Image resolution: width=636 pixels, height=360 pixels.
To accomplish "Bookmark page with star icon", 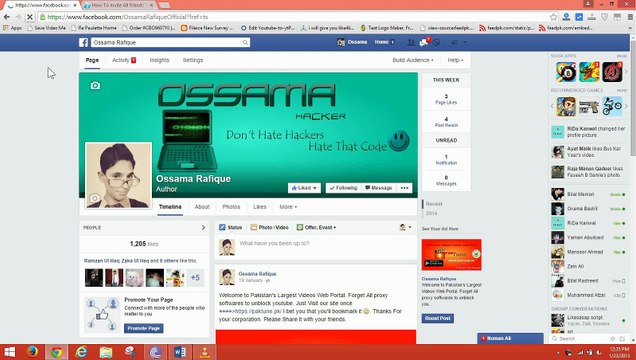I will point(553,17).
